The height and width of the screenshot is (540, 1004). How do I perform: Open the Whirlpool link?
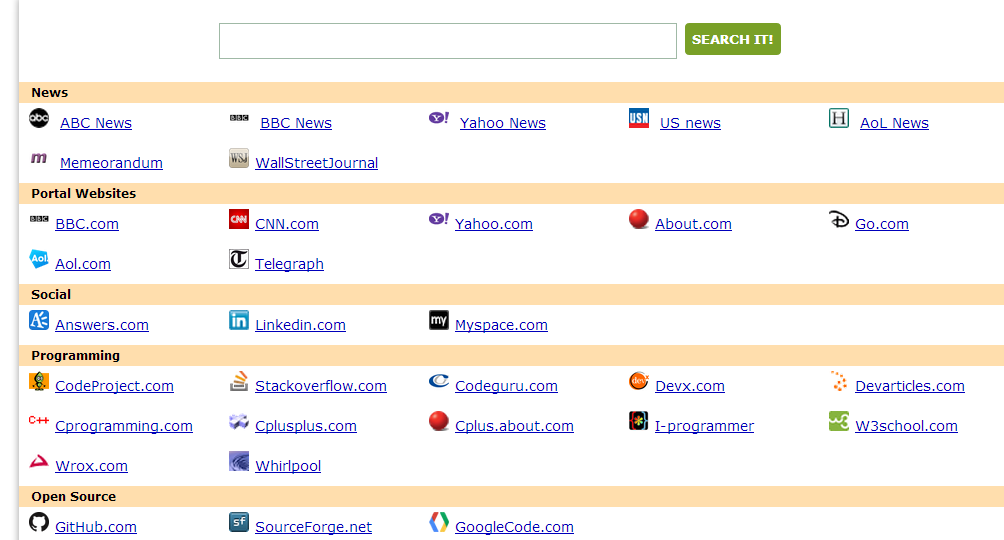click(288, 466)
